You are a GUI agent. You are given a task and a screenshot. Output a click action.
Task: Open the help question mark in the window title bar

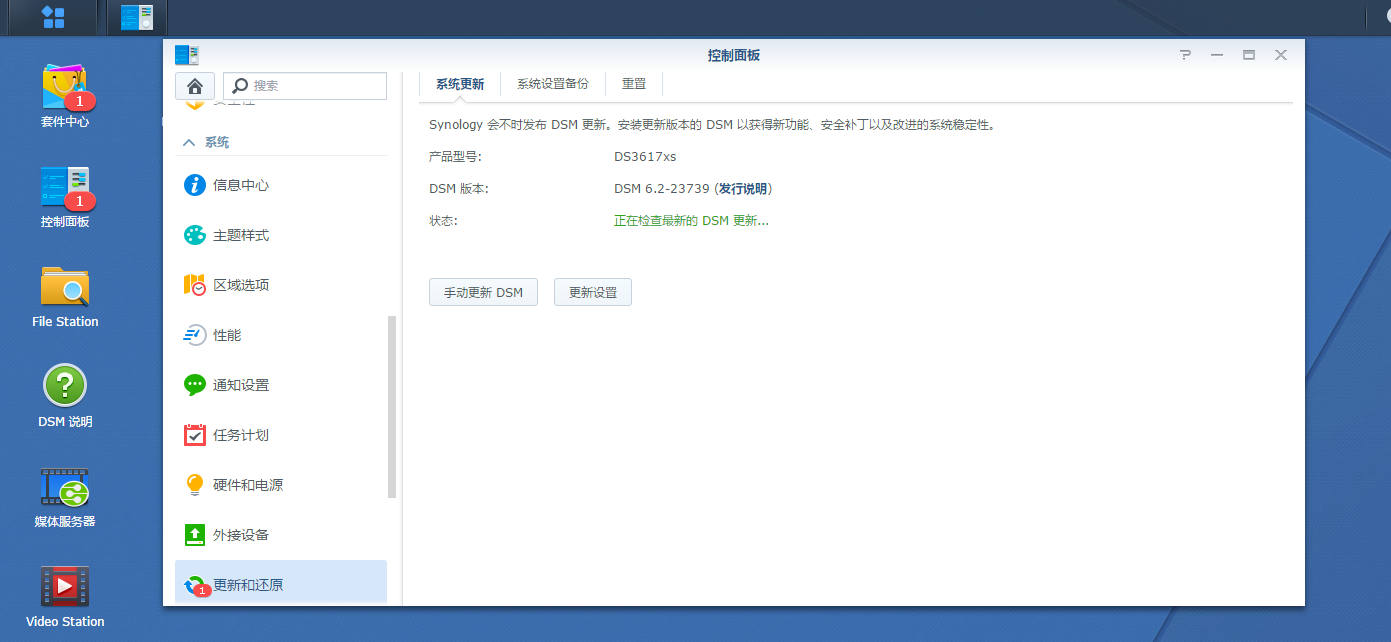coord(1185,55)
